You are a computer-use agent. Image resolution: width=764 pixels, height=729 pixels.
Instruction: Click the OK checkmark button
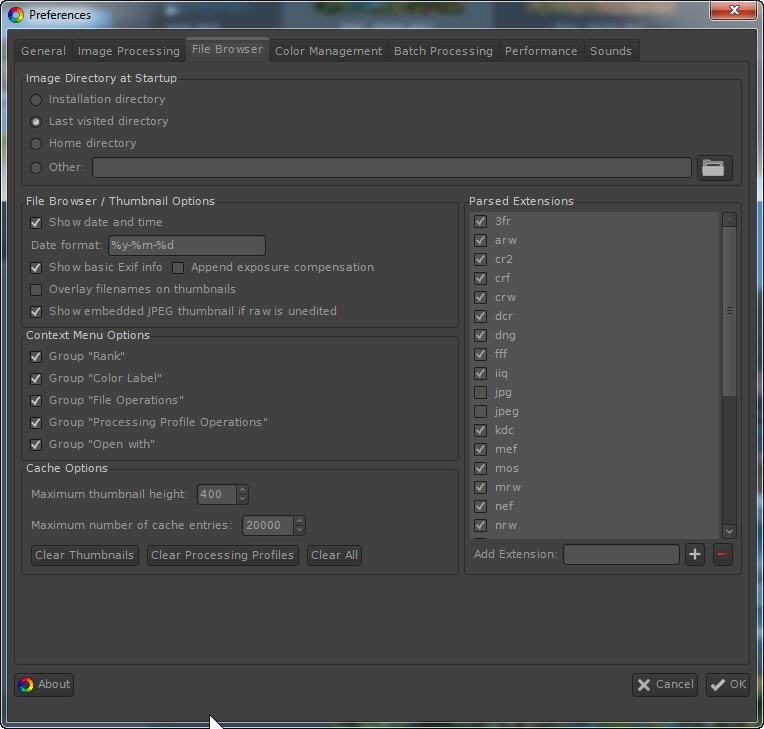[727, 685]
